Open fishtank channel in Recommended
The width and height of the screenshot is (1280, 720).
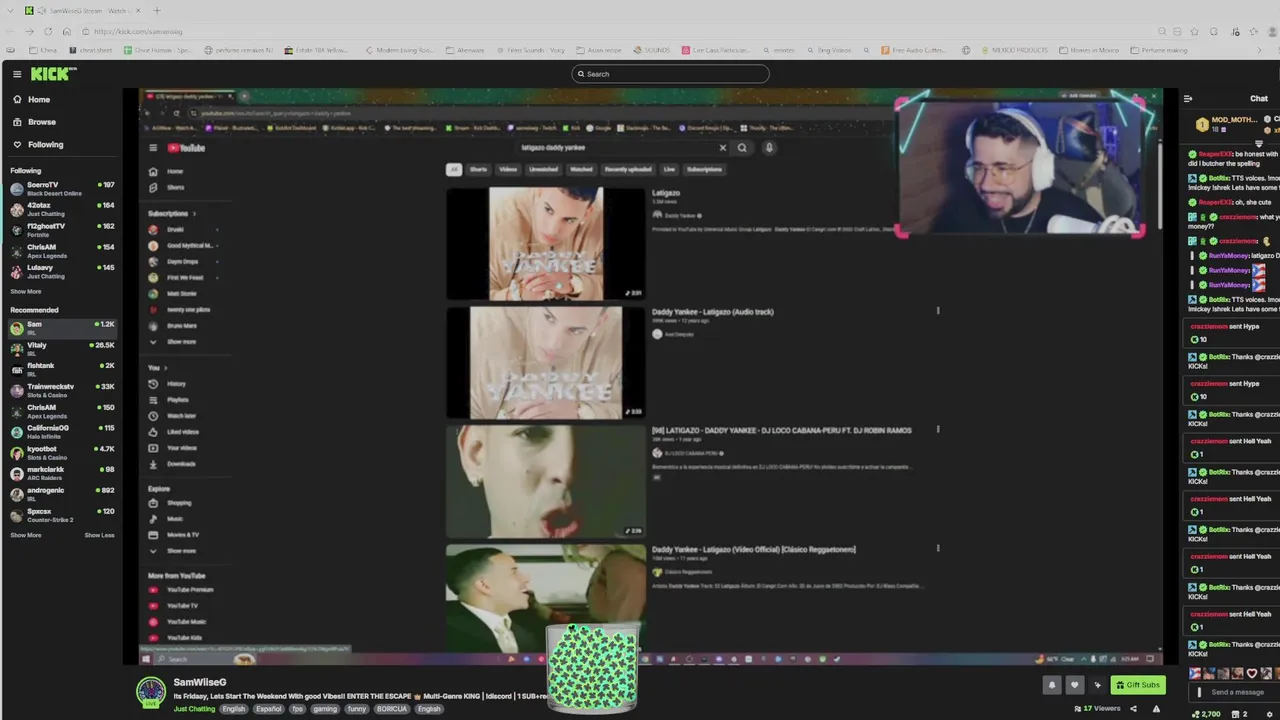(x=62, y=369)
